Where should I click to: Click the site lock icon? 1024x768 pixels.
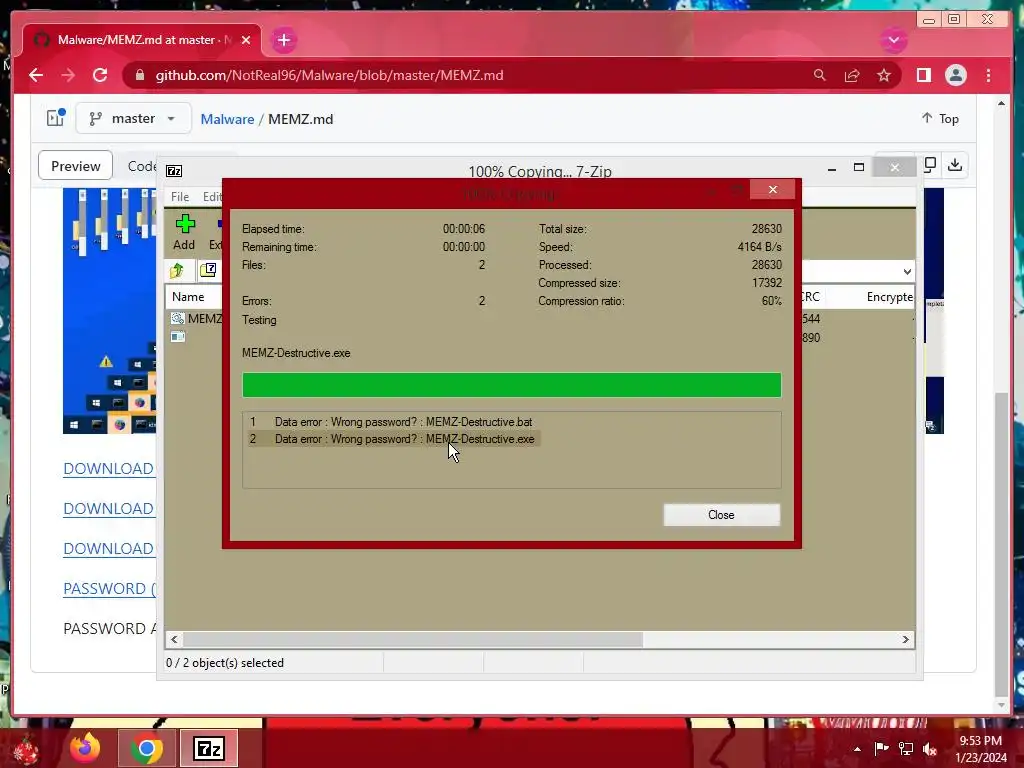(x=139, y=75)
